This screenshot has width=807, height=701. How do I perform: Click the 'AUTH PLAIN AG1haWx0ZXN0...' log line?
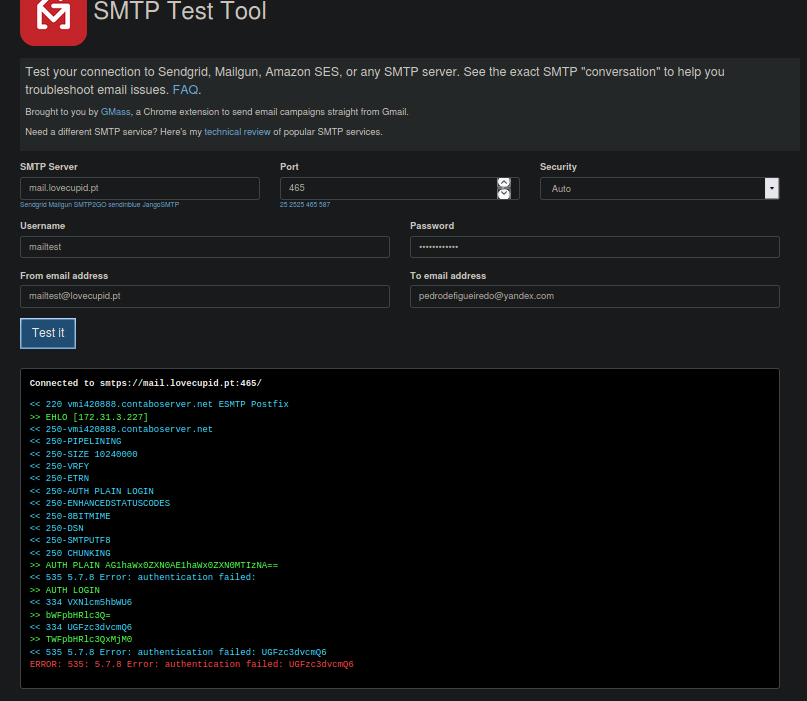(x=154, y=565)
